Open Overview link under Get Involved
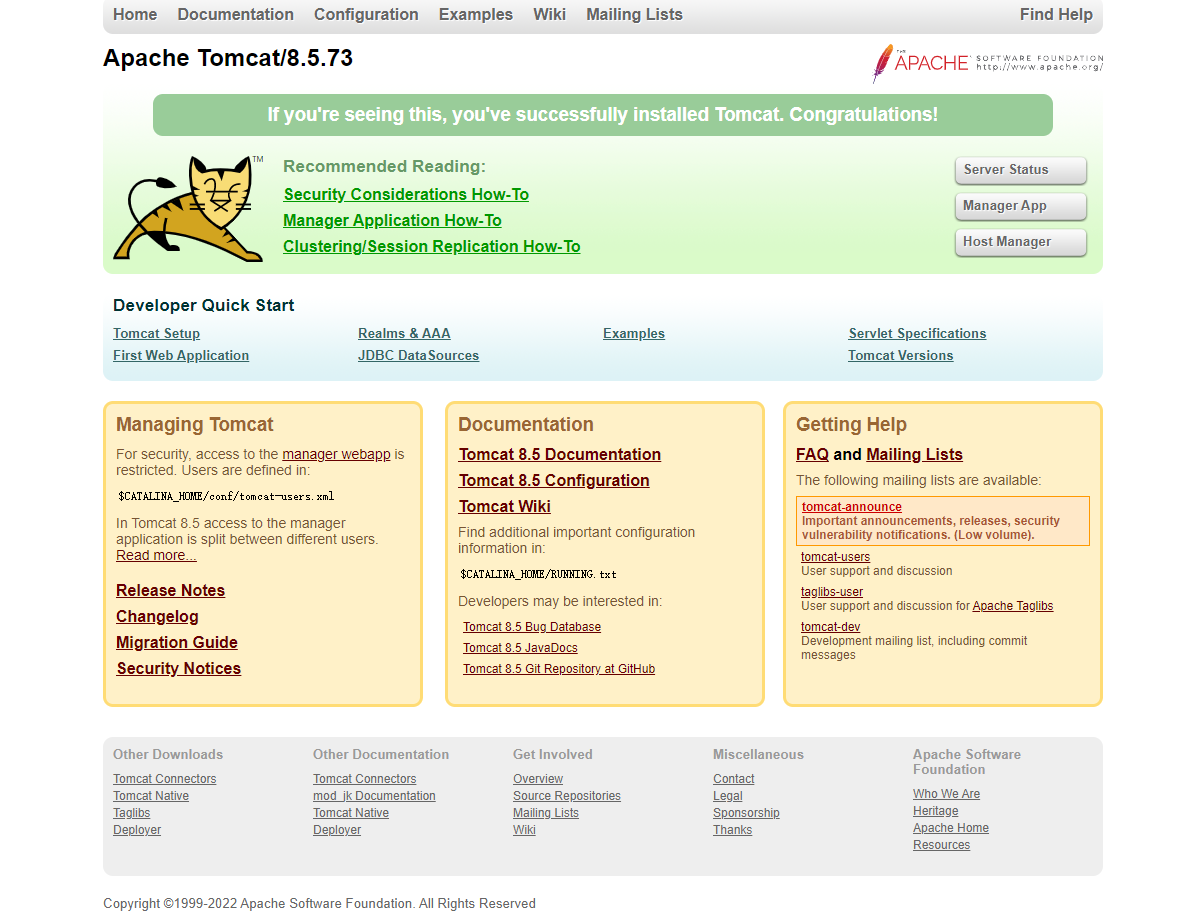The height and width of the screenshot is (919, 1200). coord(538,779)
